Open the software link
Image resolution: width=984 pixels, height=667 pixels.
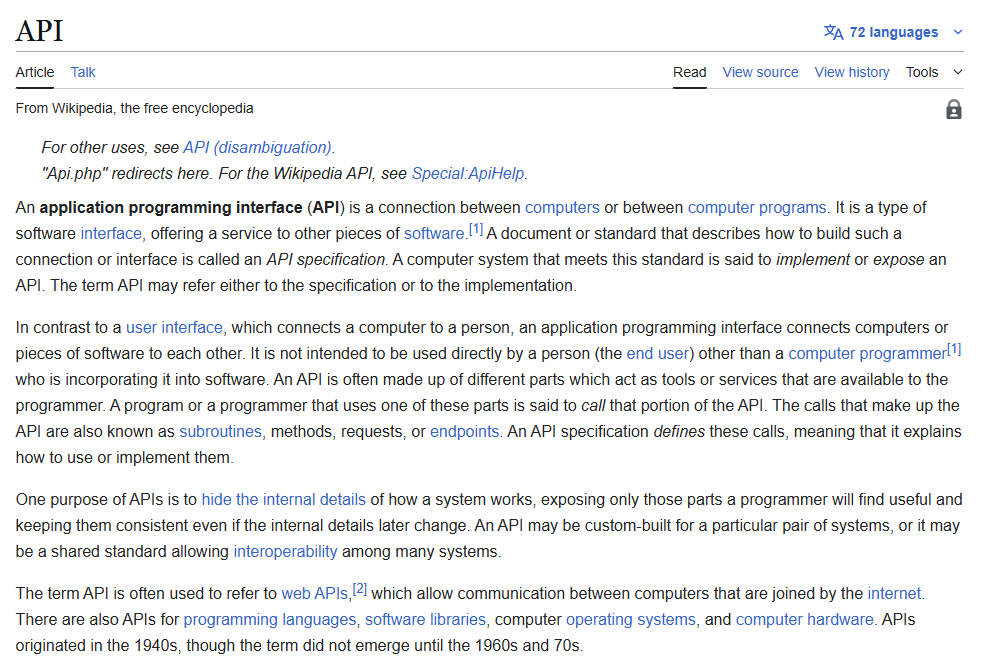click(434, 233)
